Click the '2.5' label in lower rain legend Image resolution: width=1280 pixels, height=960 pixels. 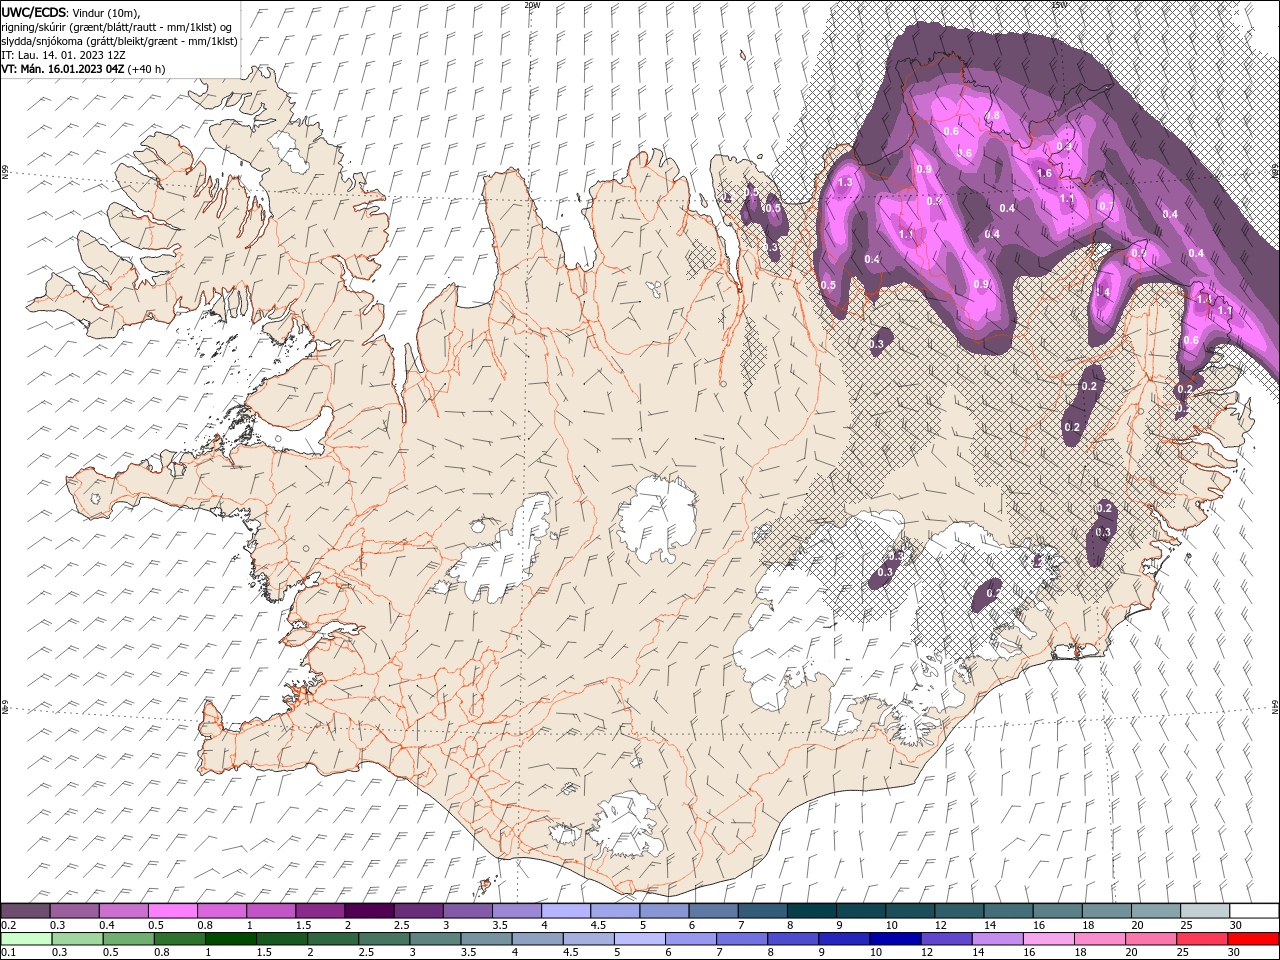coord(365,952)
